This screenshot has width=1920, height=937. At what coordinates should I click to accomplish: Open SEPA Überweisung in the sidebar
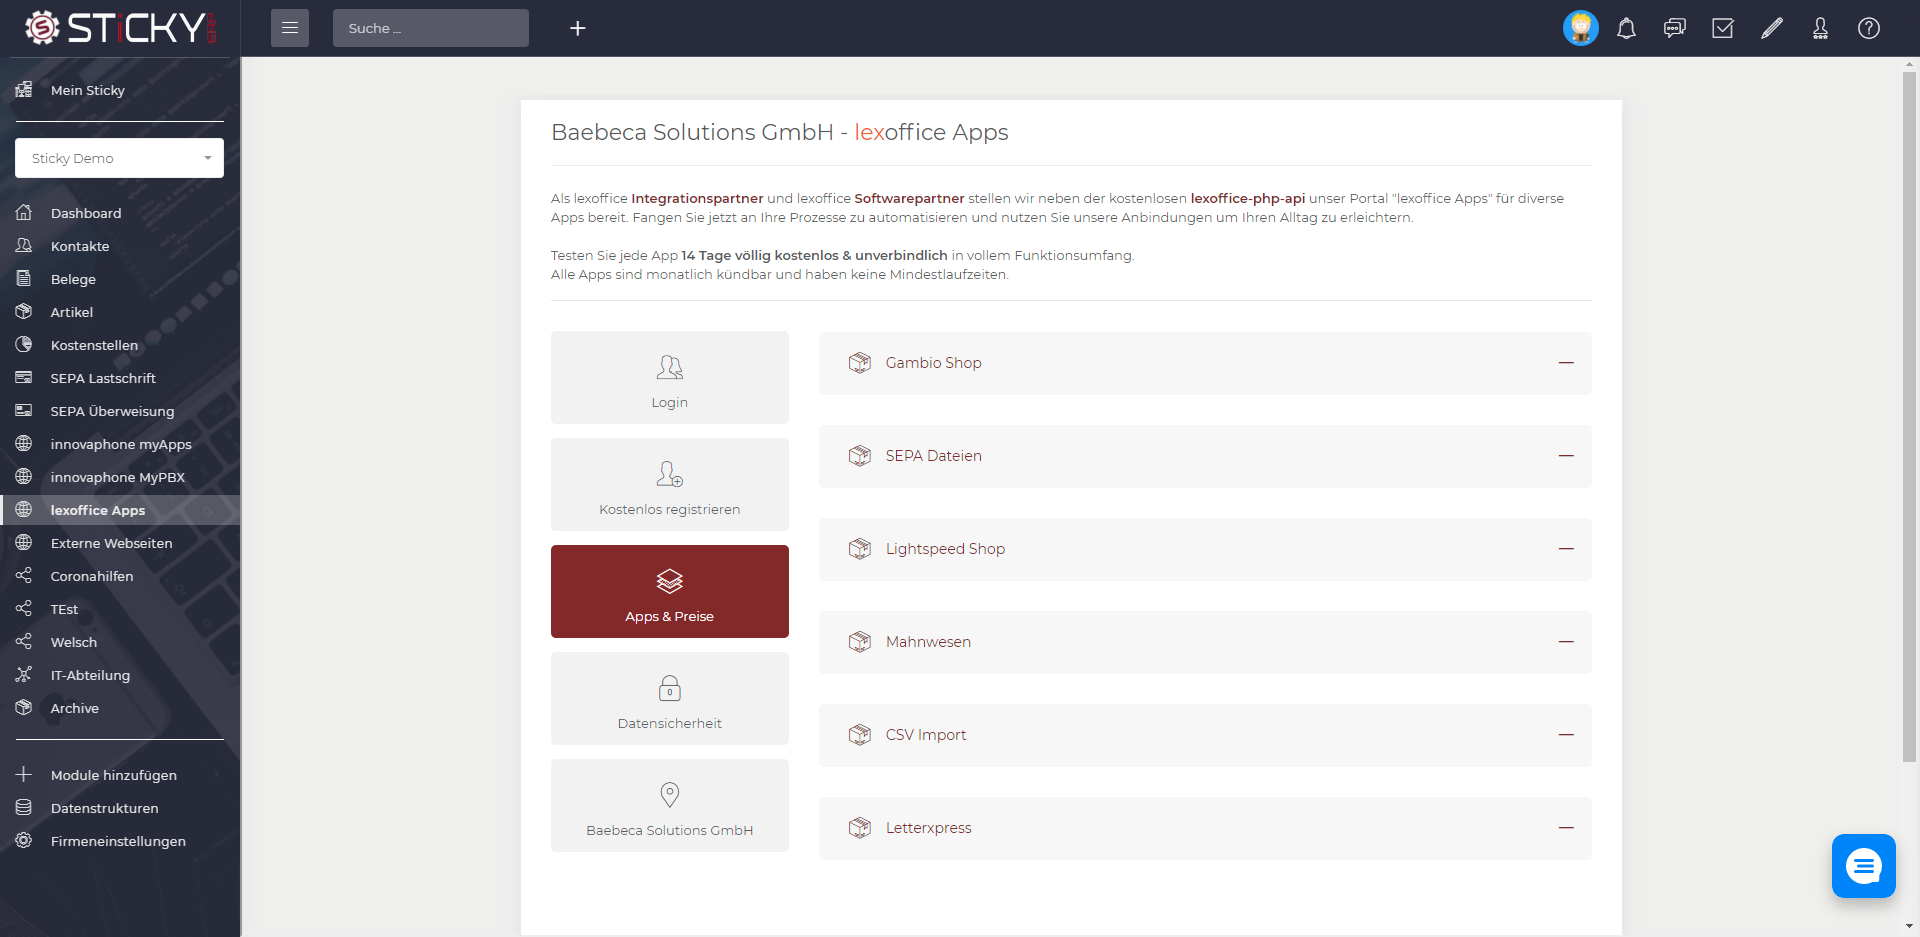coord(120,411)
